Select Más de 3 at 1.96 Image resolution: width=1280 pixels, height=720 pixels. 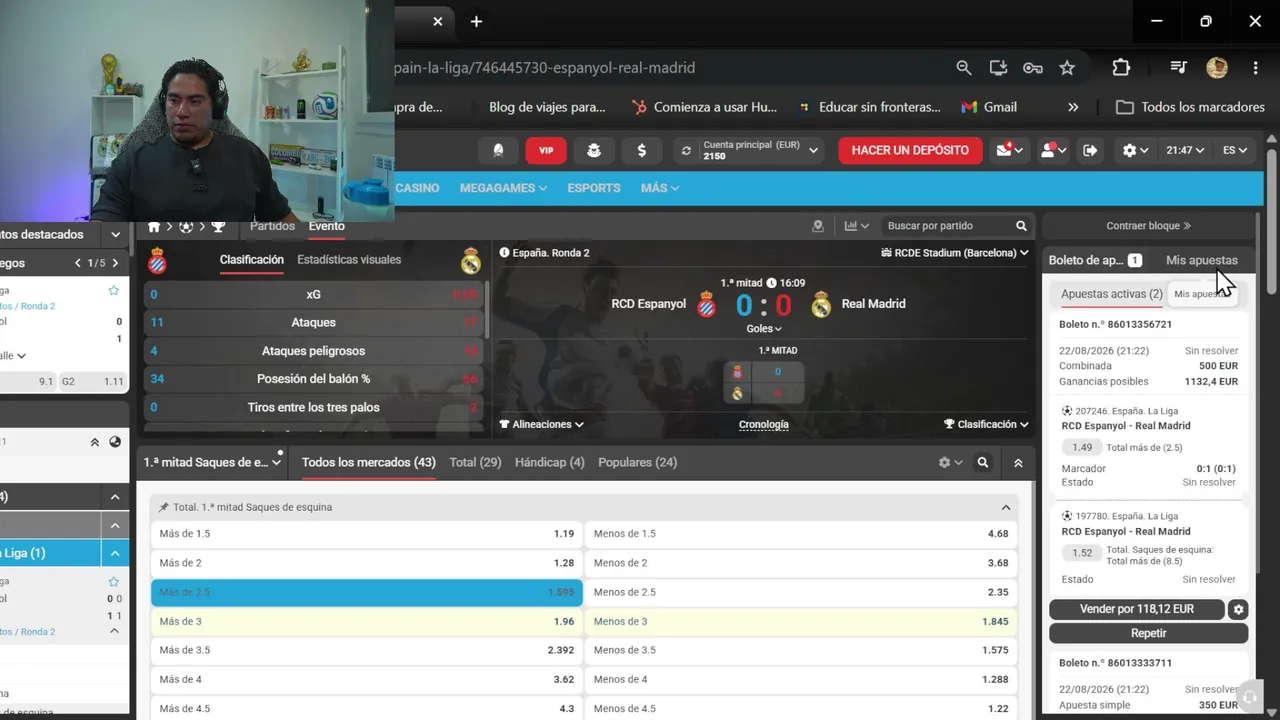tap(367, 621)
